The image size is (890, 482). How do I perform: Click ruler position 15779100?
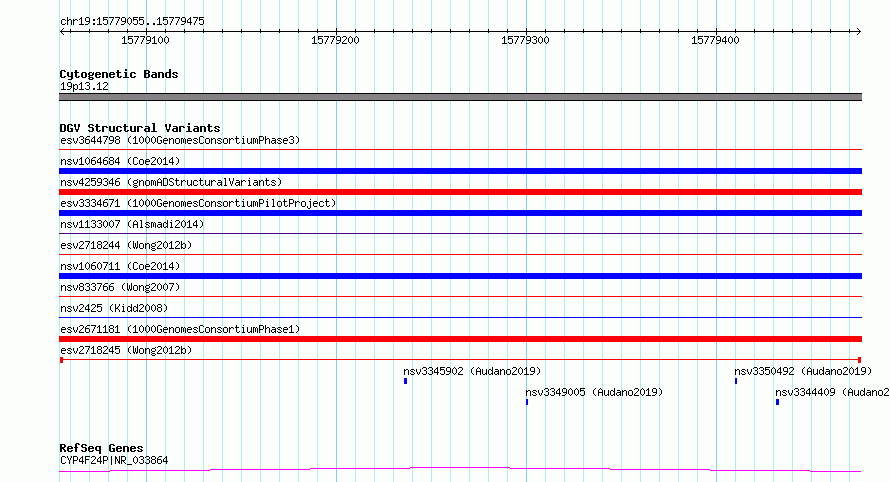coord(145,40)
